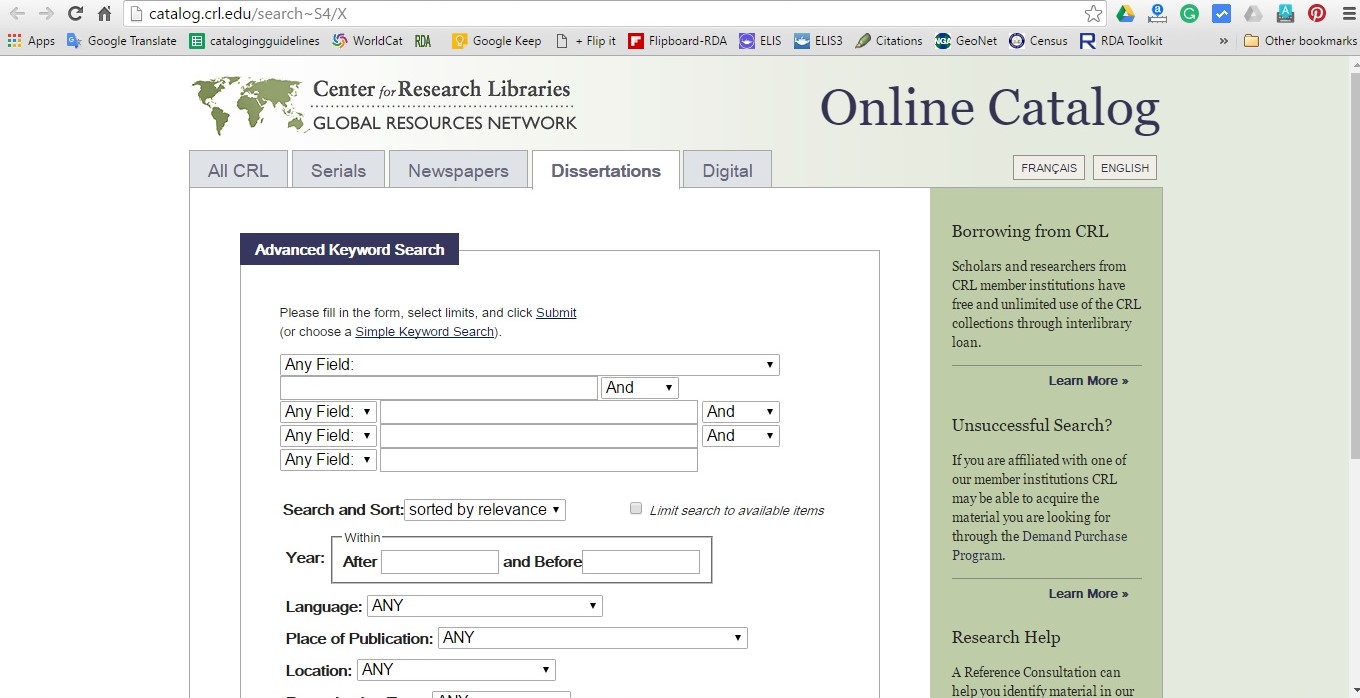1360x698 pixels.
Task: Switch to the All CRL tab
Action: click(238, 170)
